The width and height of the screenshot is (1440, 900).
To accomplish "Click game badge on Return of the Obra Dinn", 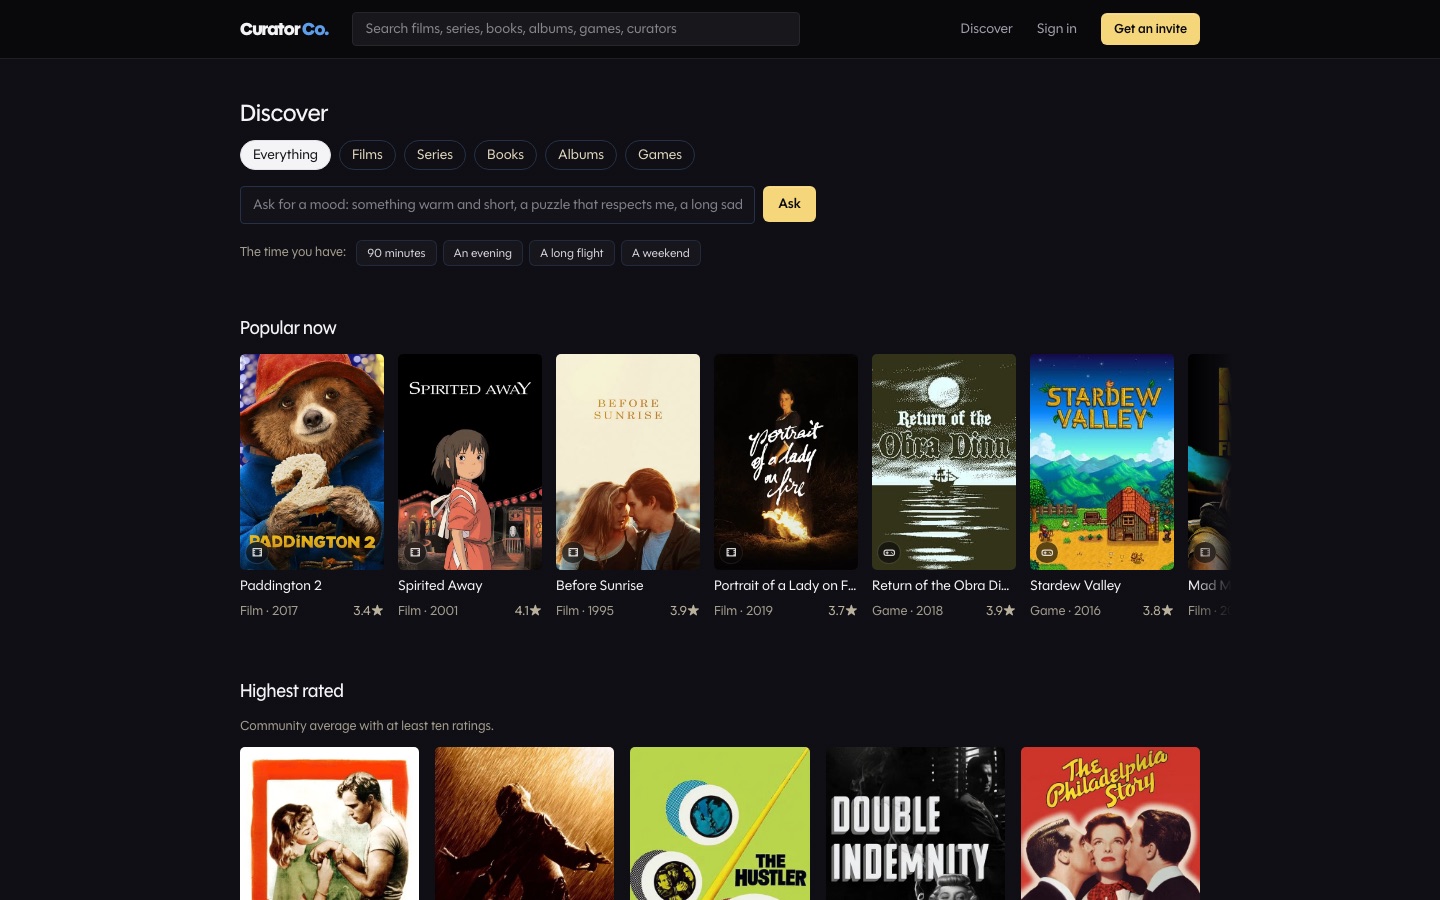I will [x=889, y=552].
